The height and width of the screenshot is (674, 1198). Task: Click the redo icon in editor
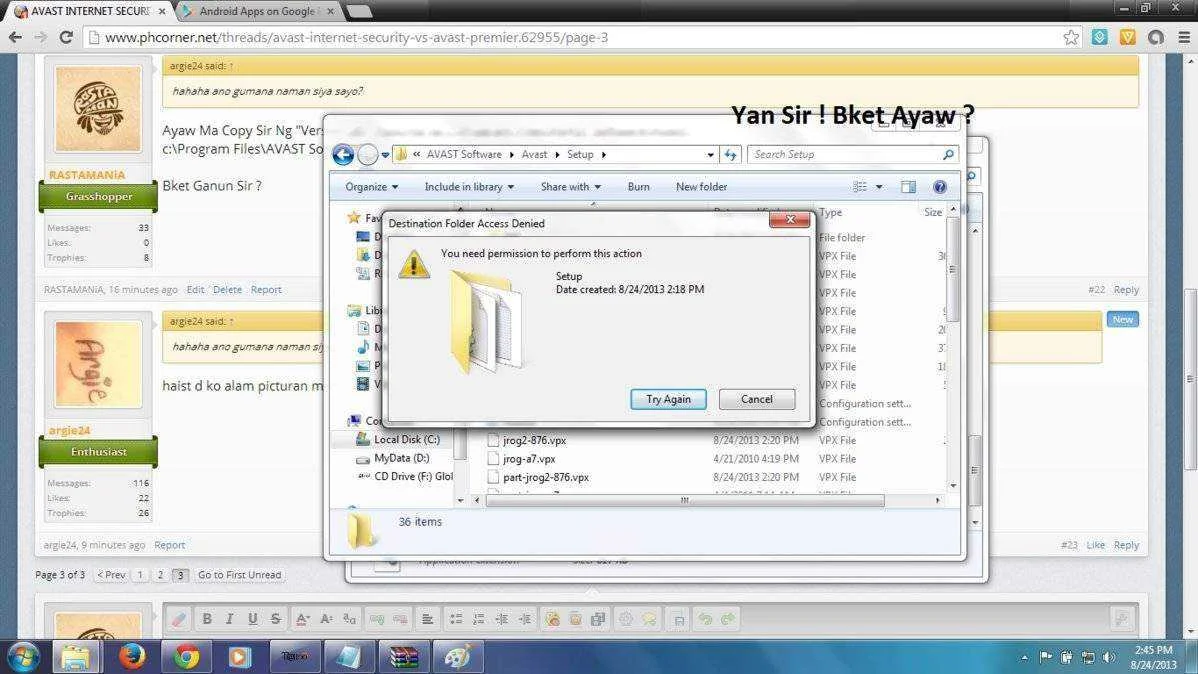point(727,619)
